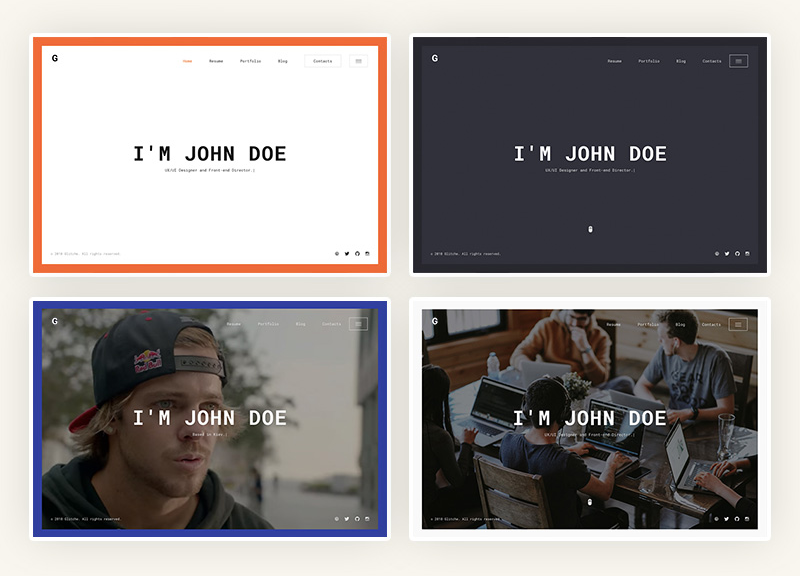Click the Twitter icon in the orange-bordered preview

(x=347, y=253)
